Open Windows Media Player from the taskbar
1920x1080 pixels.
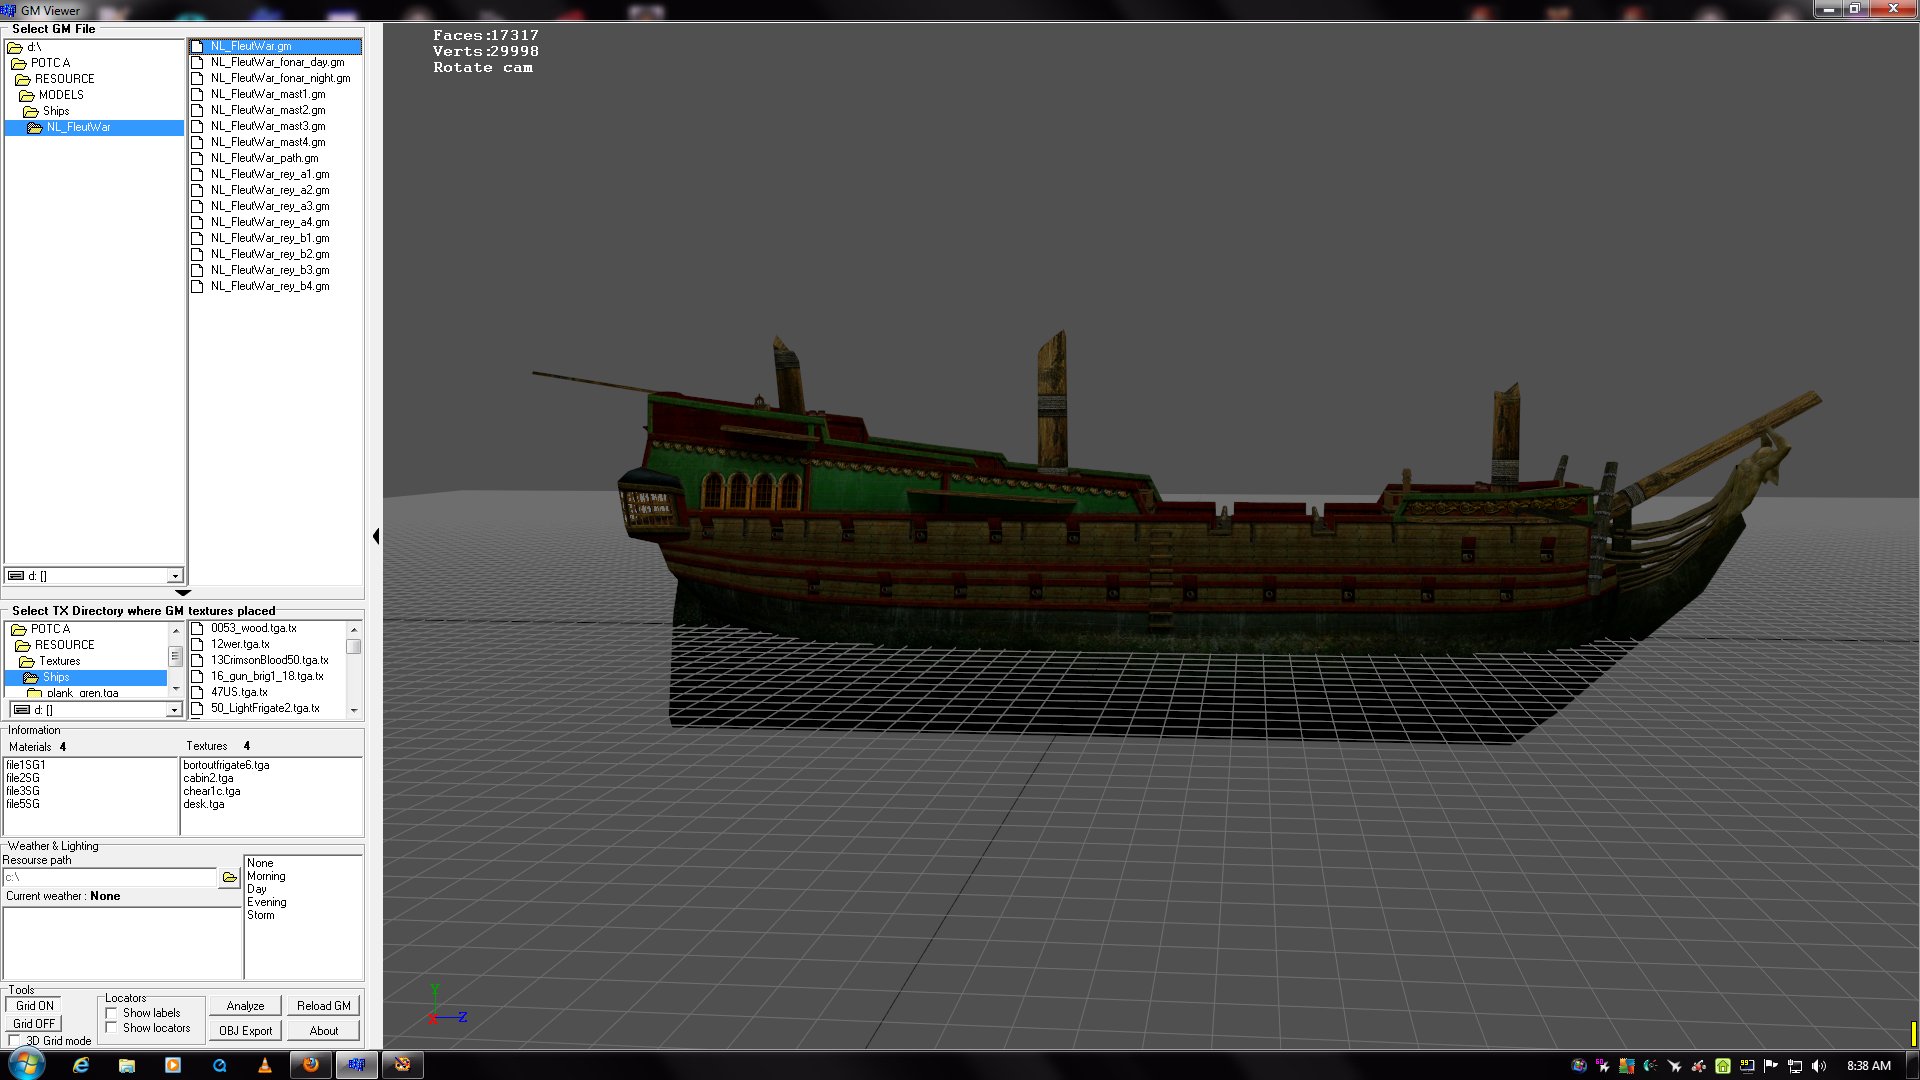(x=173, y=1065)
